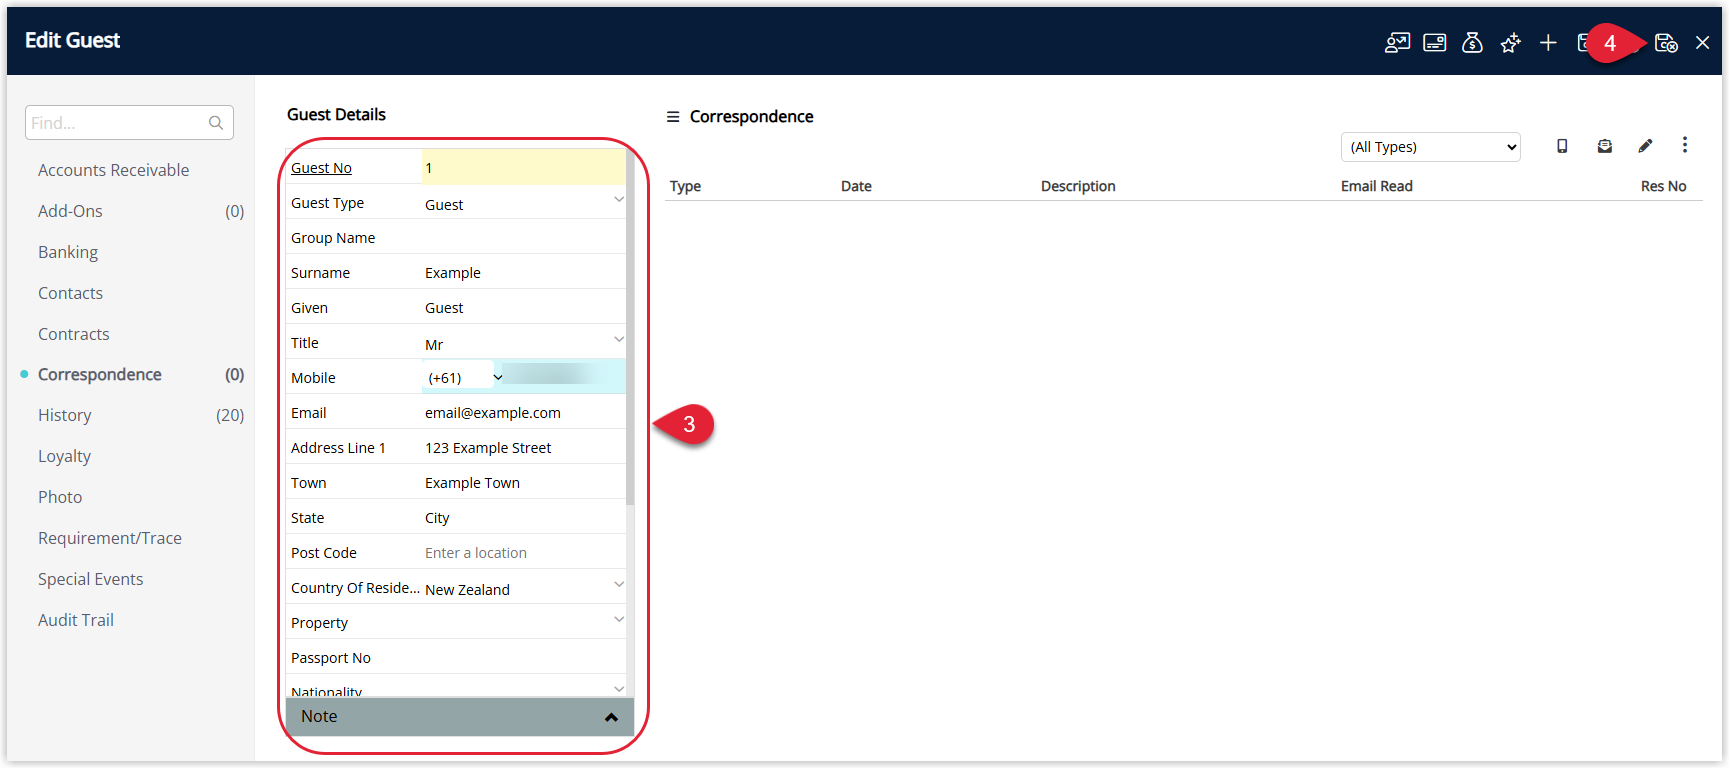Image resolution: width=1730 pixels, height=769 pixels.
Task: Sort by the Email Read column header
Action: point(1377,186)
